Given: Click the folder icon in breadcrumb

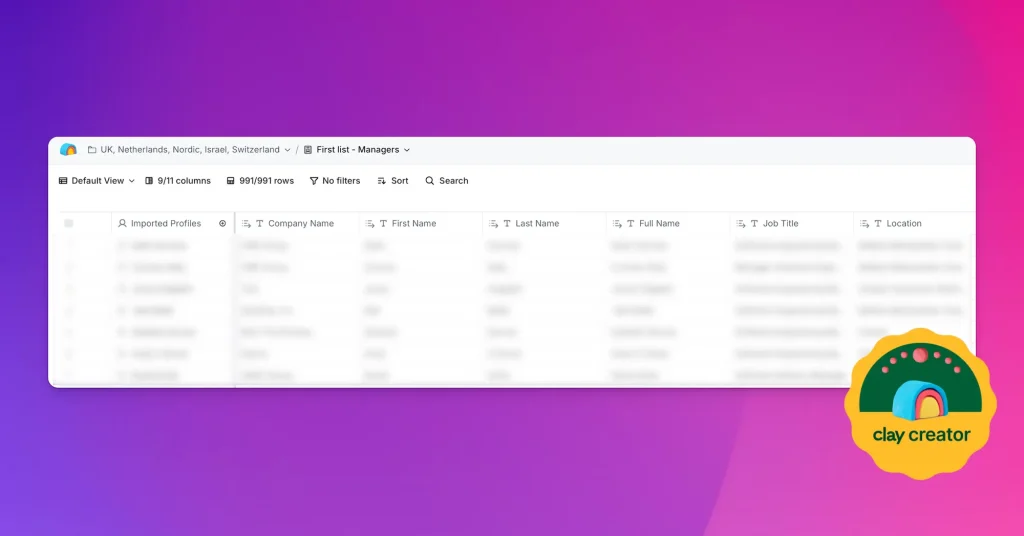Looking at the screenshot, I should (x=92, y=150).
